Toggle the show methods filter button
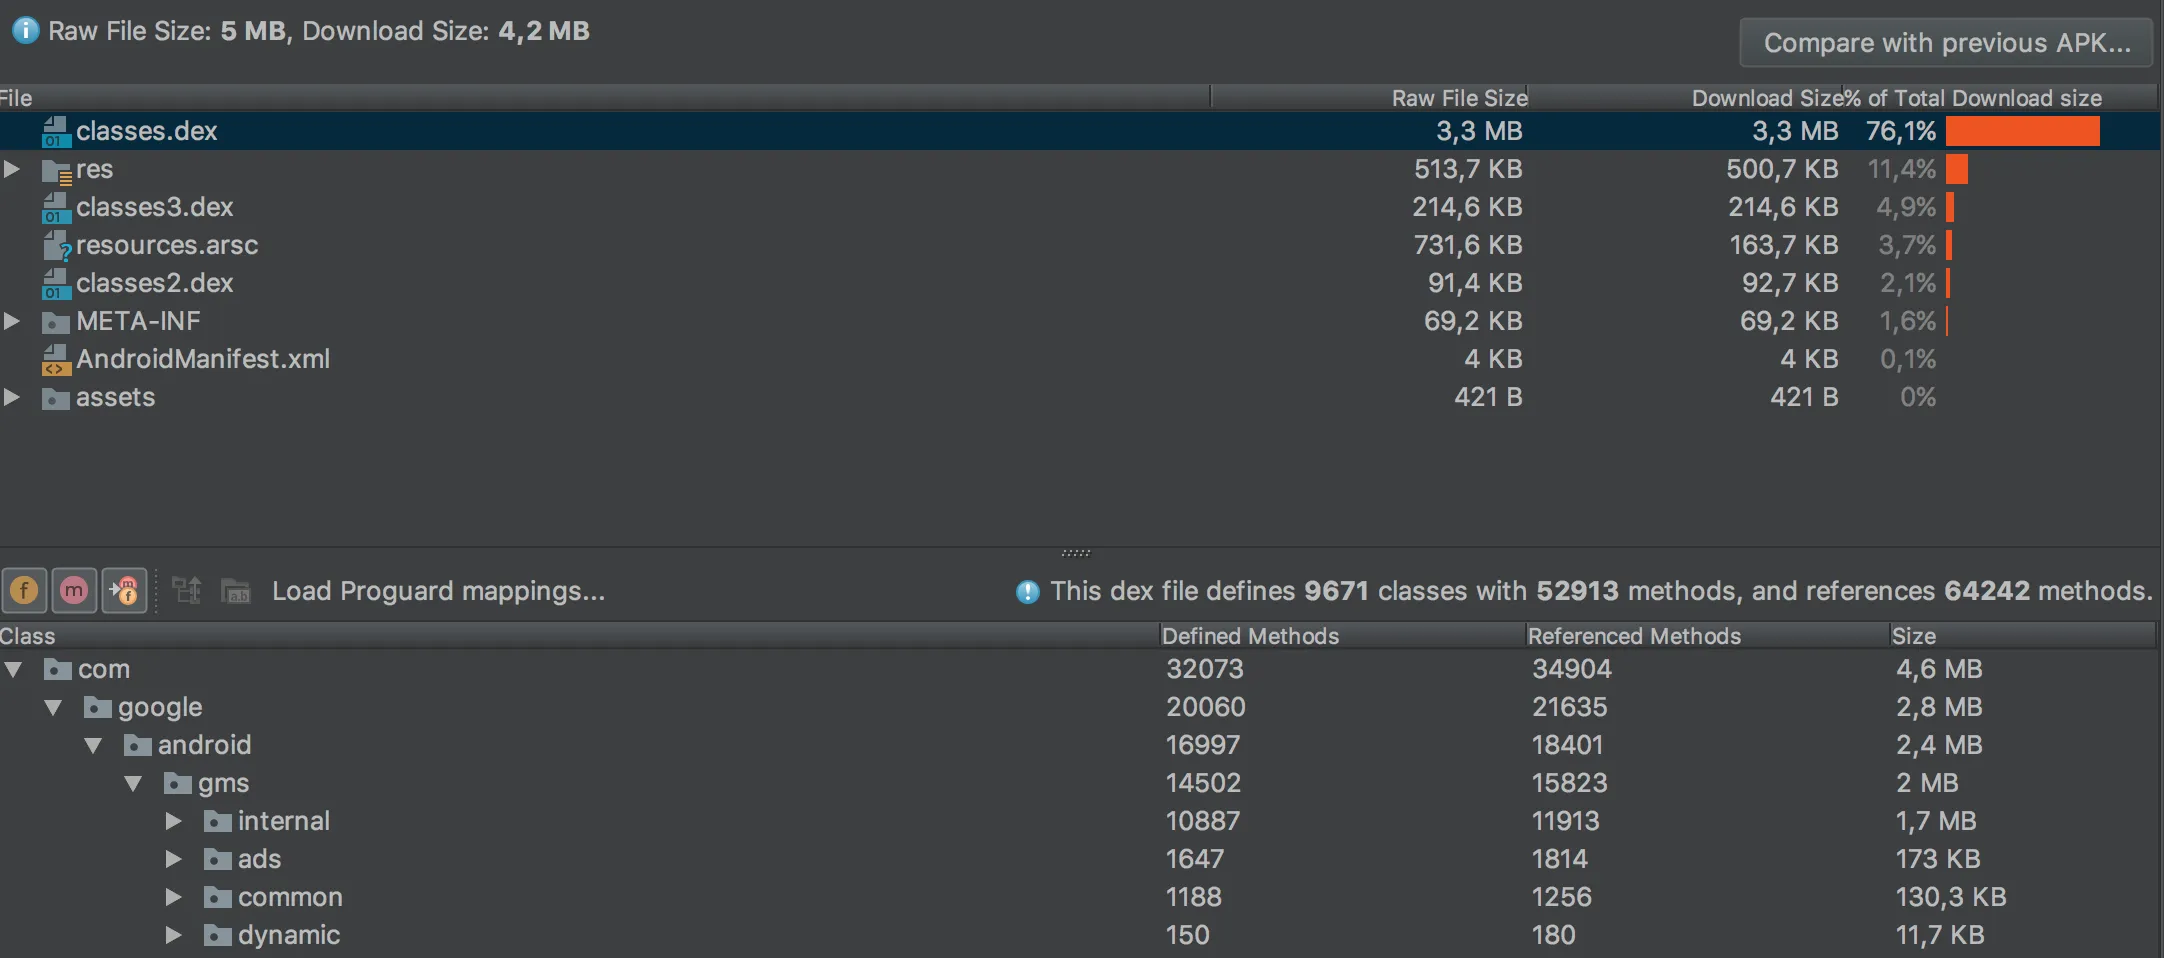This screenshot has width=2164, height=958. (74, 591)
